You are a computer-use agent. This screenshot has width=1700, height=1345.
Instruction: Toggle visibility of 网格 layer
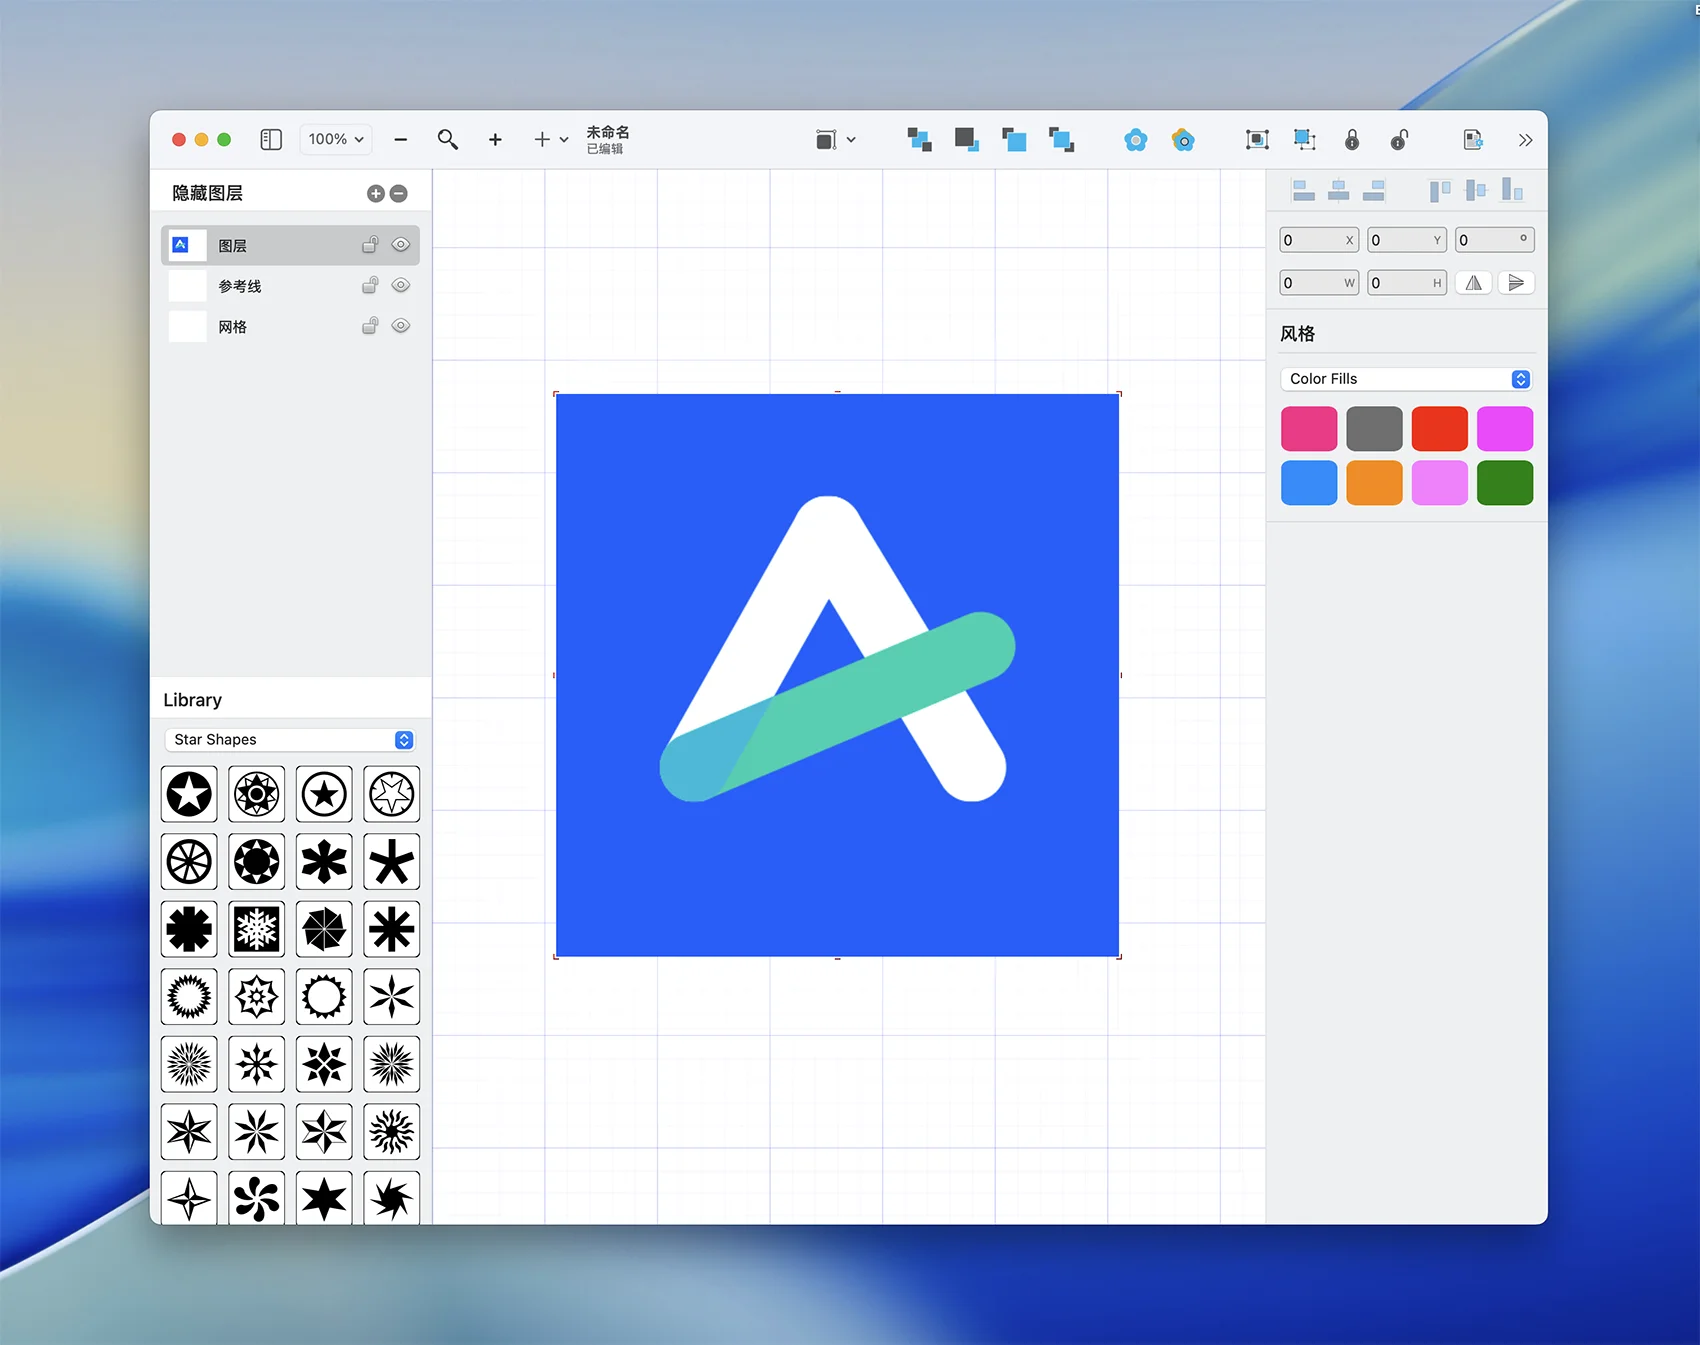coord(401,326)
